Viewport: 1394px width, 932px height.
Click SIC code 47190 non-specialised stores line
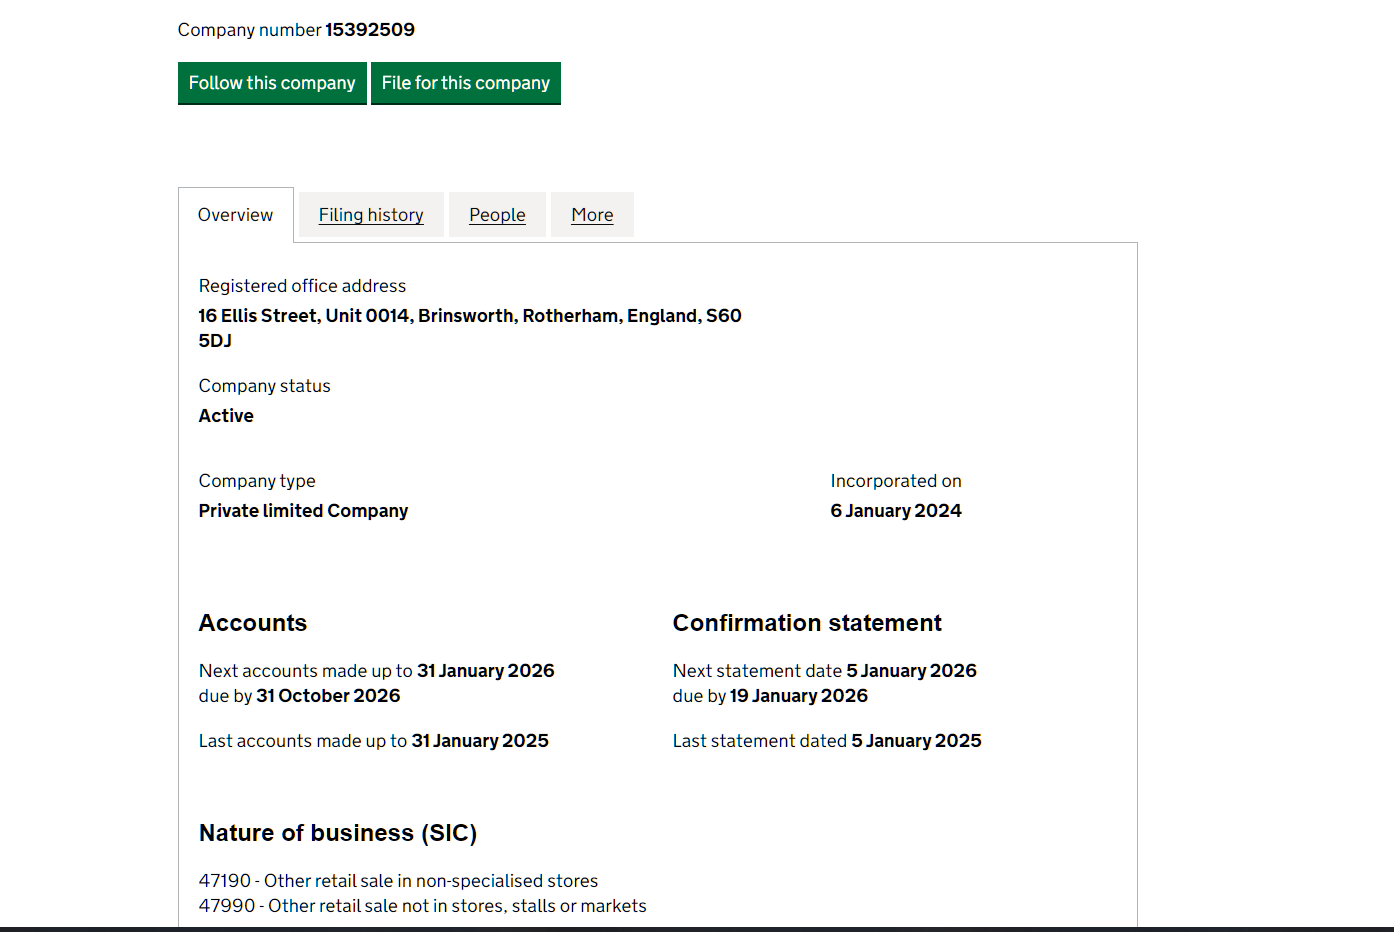pos(398,881)
